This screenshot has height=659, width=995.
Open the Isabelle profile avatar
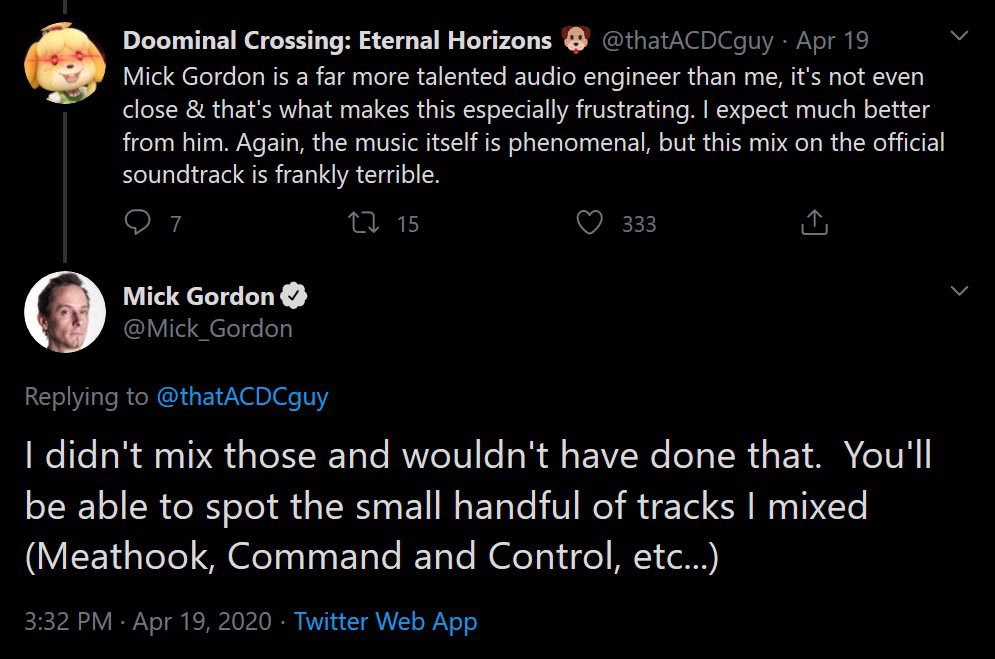click(x=65, y=62)
